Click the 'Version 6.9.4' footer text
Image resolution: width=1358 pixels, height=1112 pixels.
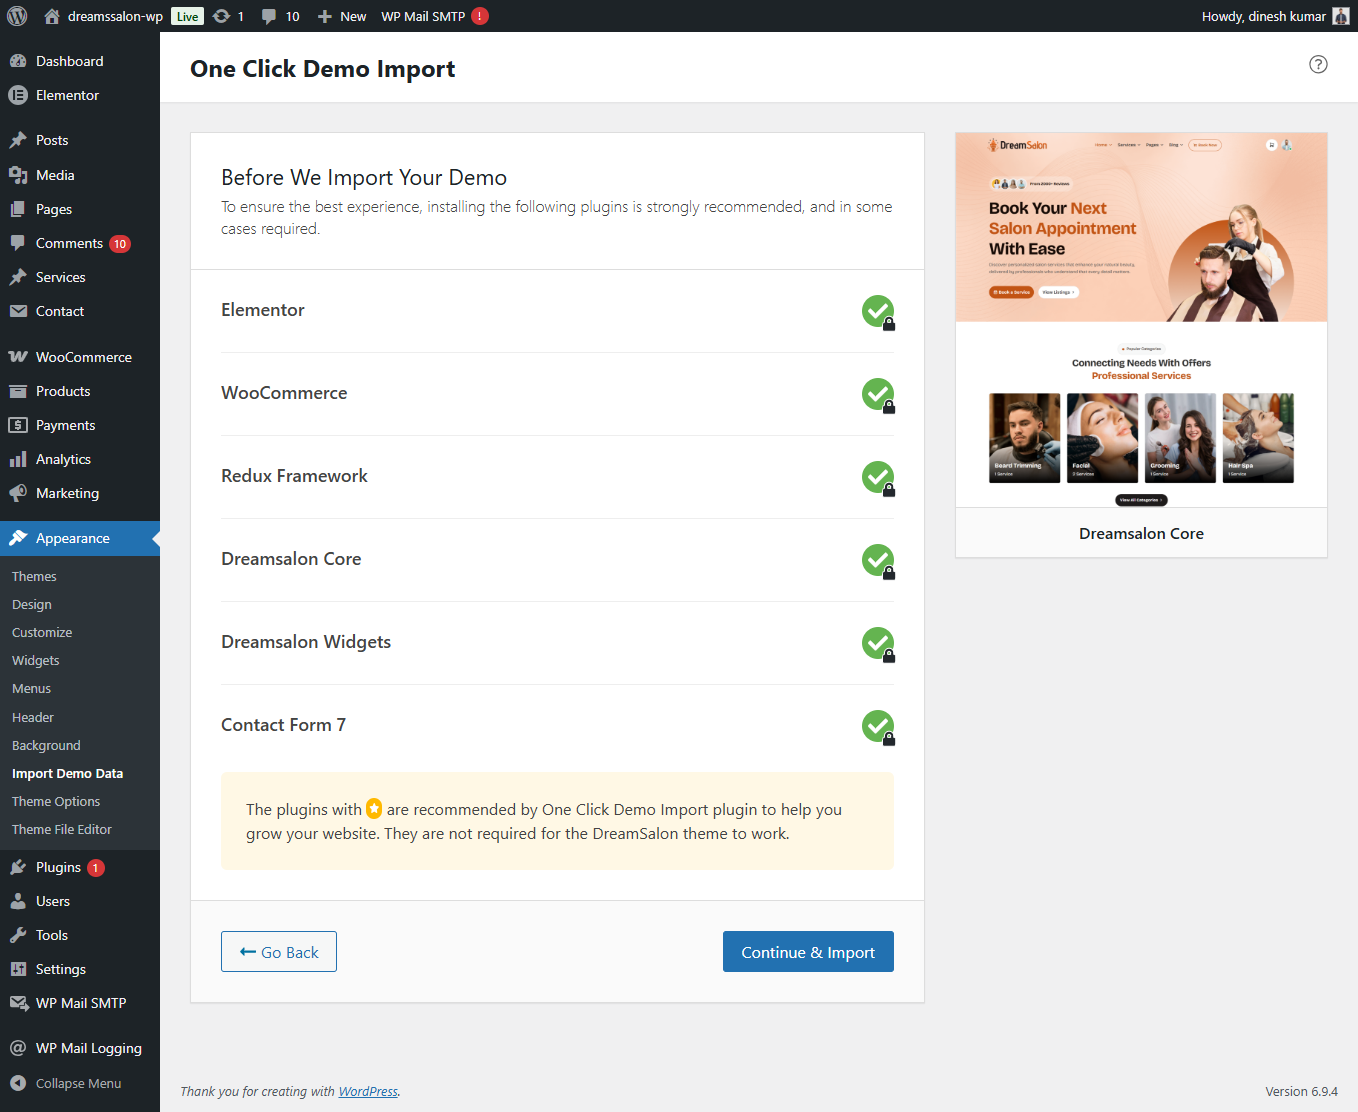point(1301,1091)
